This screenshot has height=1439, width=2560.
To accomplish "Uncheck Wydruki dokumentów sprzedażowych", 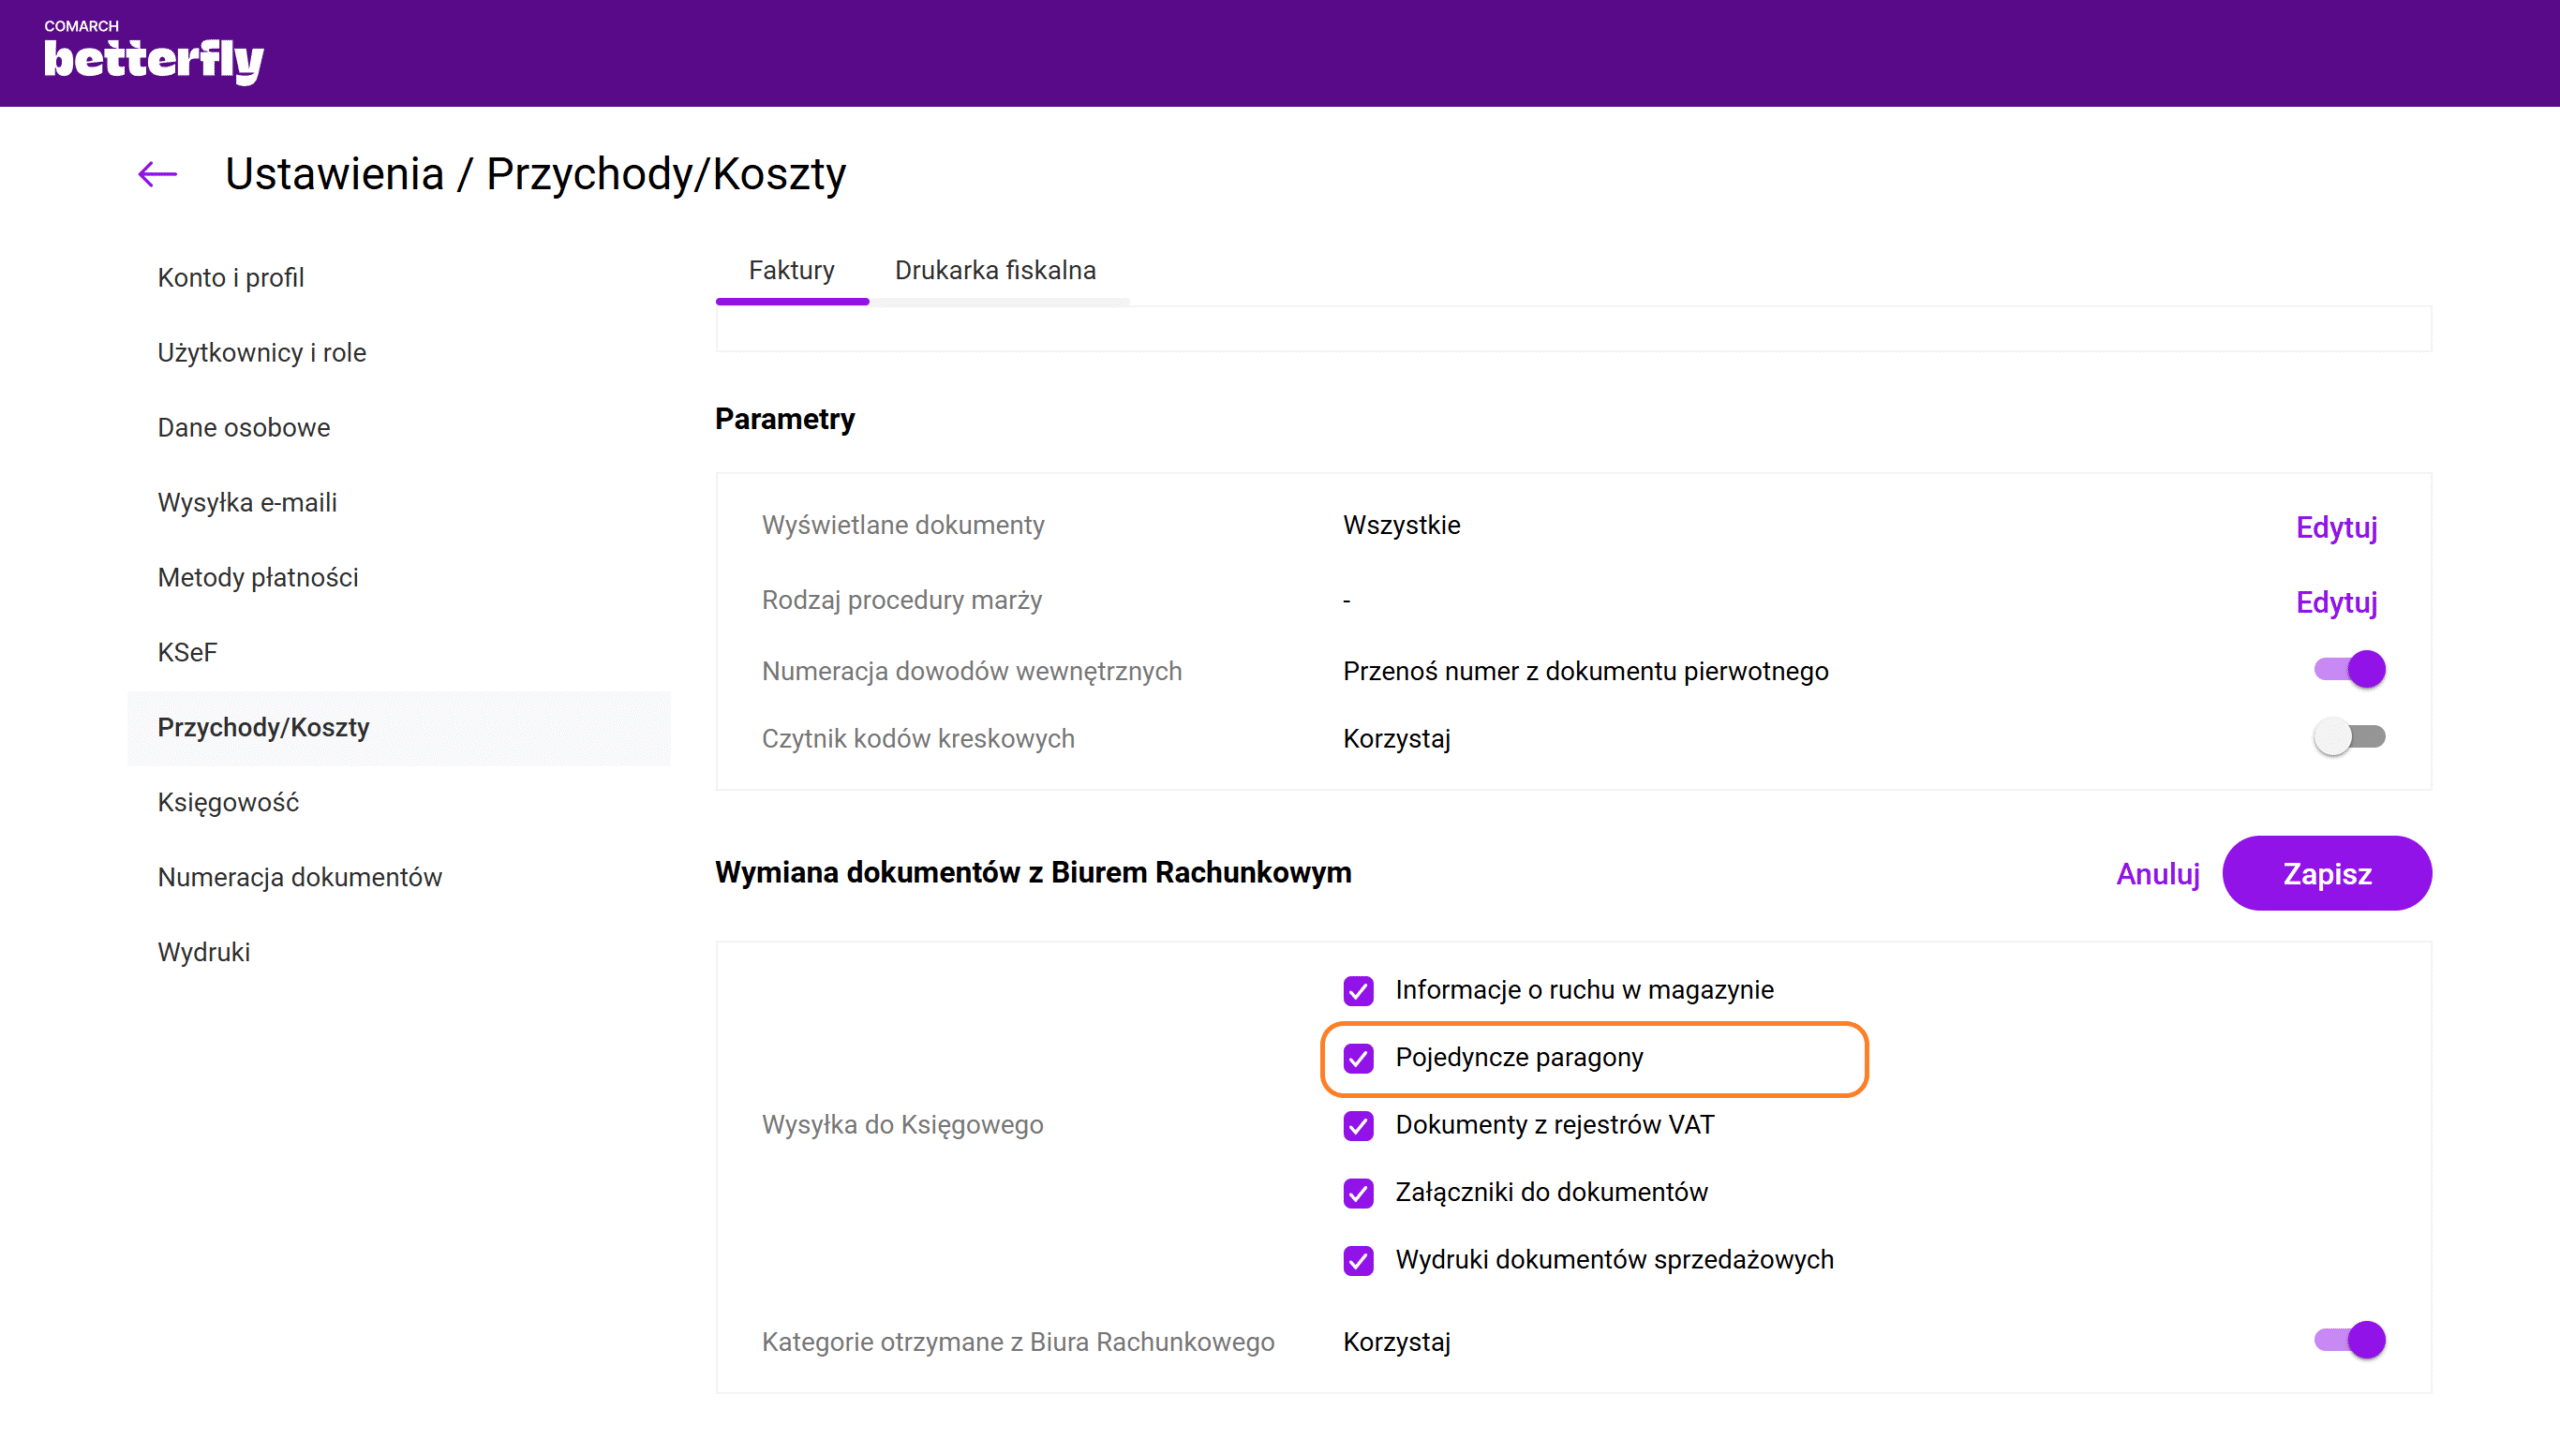I will [1358, 1260].
